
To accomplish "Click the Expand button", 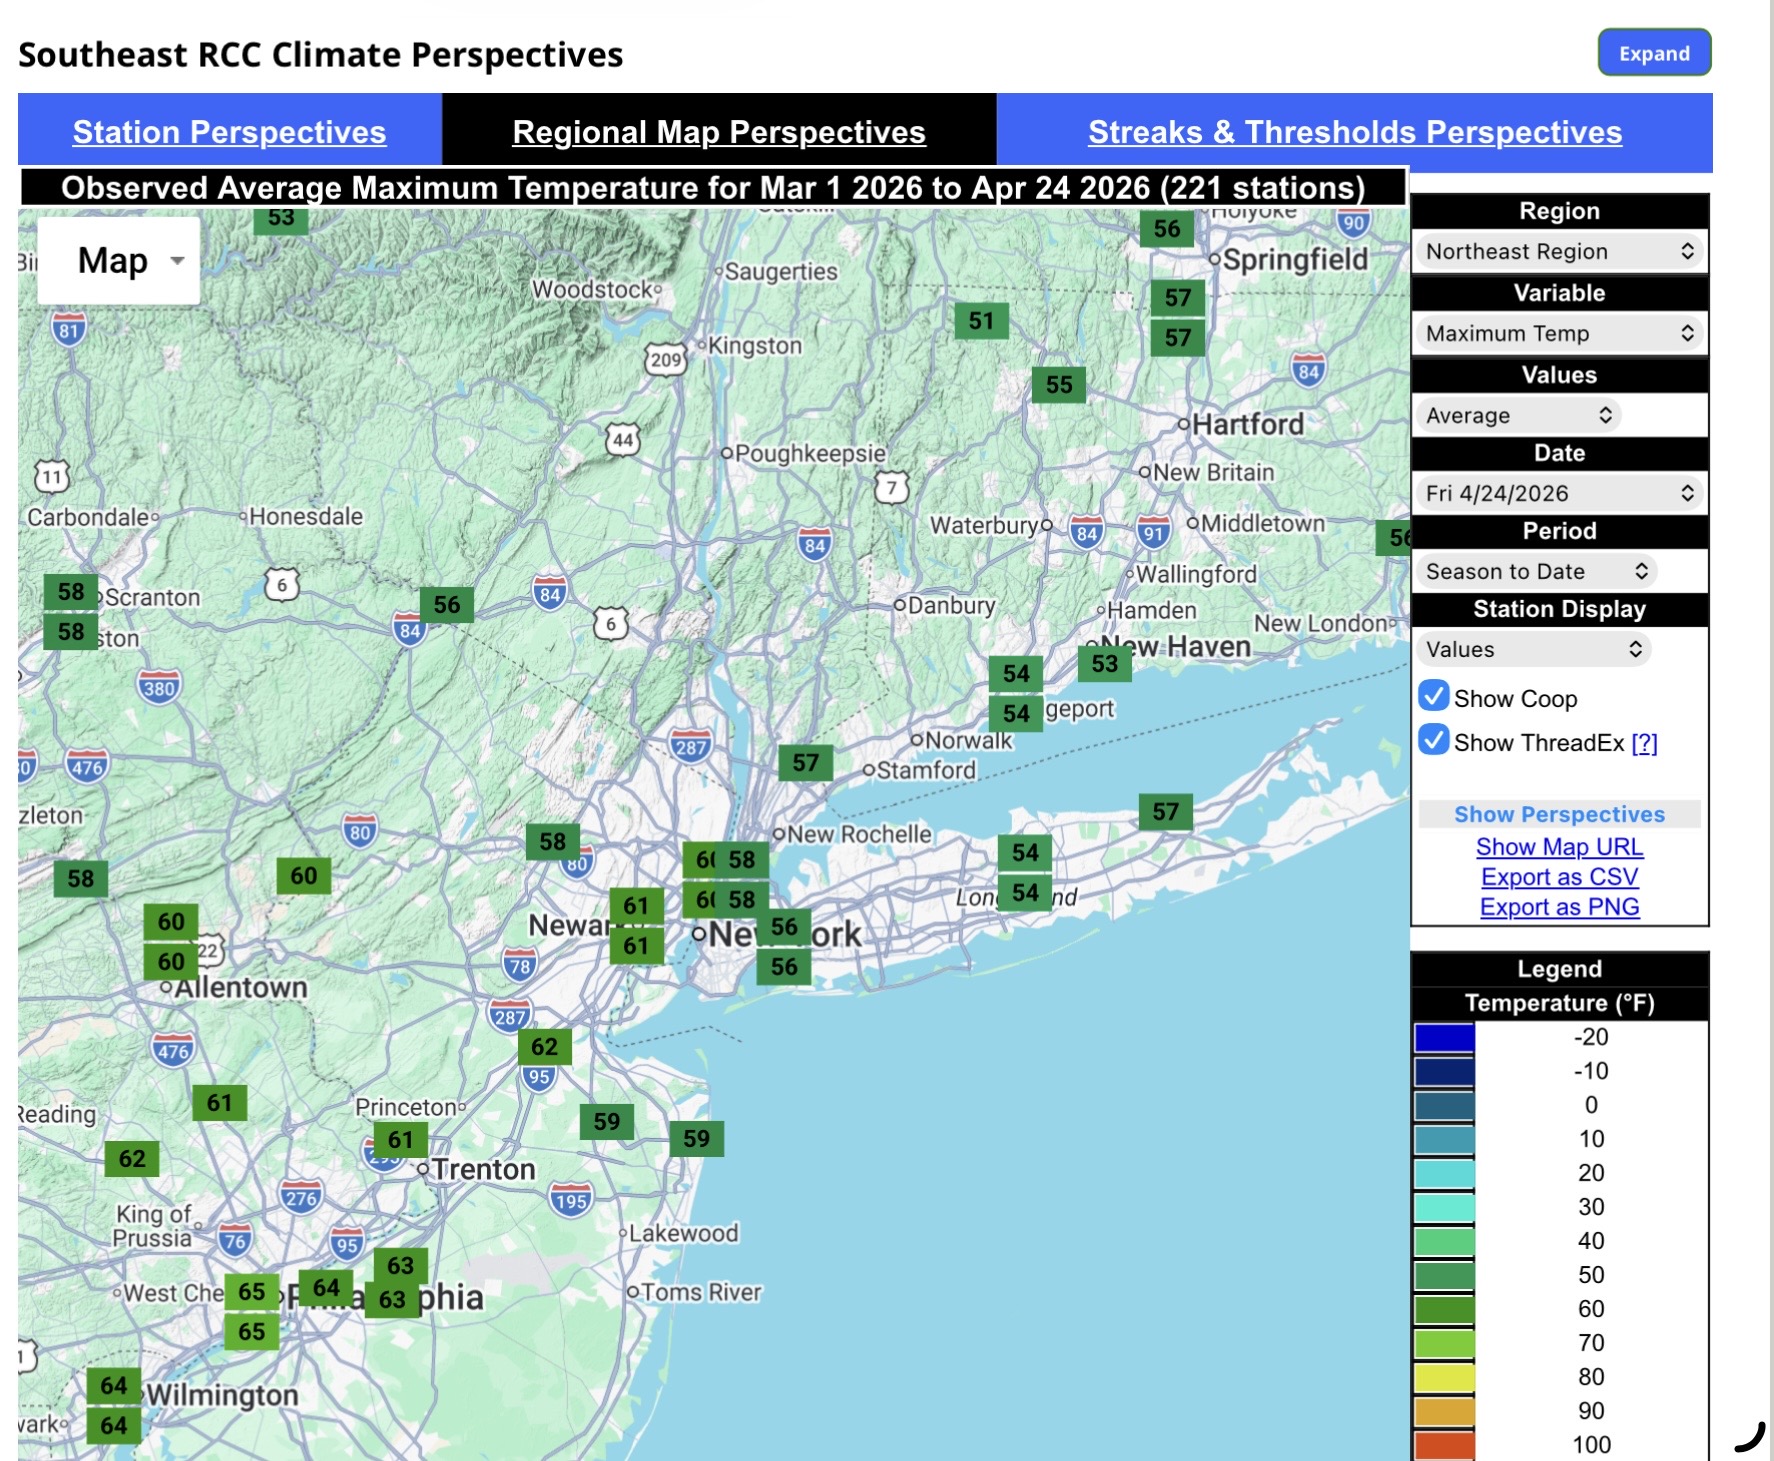I will [x=1653, y=54].
